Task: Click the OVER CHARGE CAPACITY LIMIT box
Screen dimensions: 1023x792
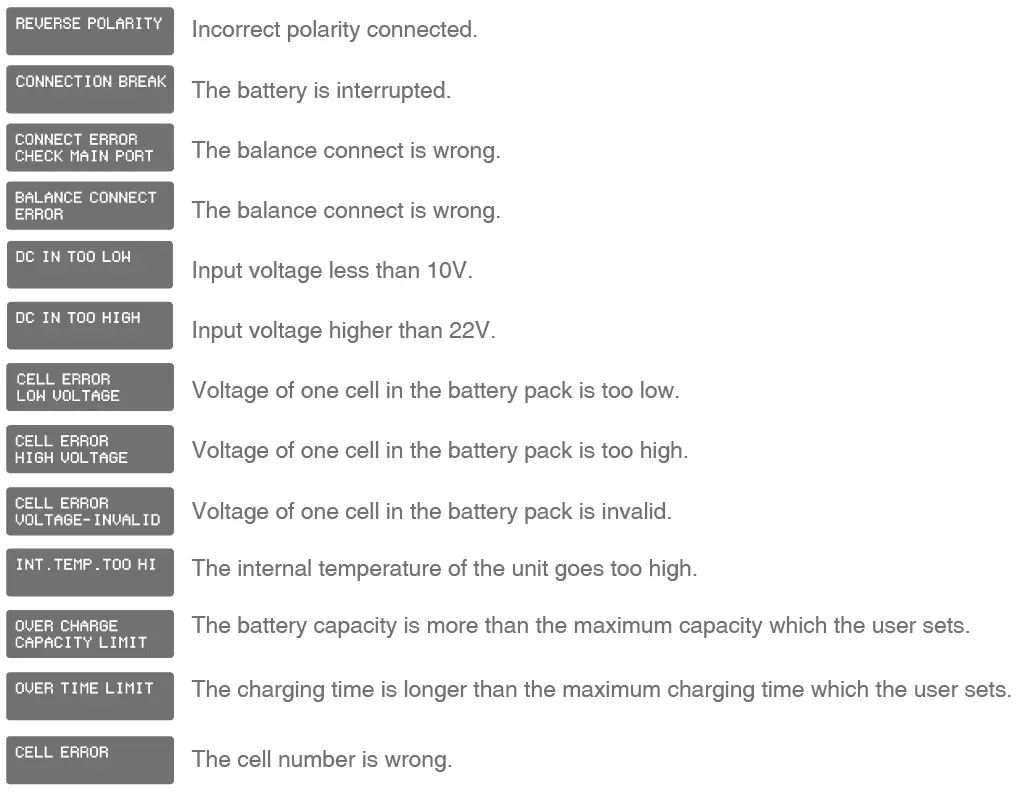Action: (89, 633)
